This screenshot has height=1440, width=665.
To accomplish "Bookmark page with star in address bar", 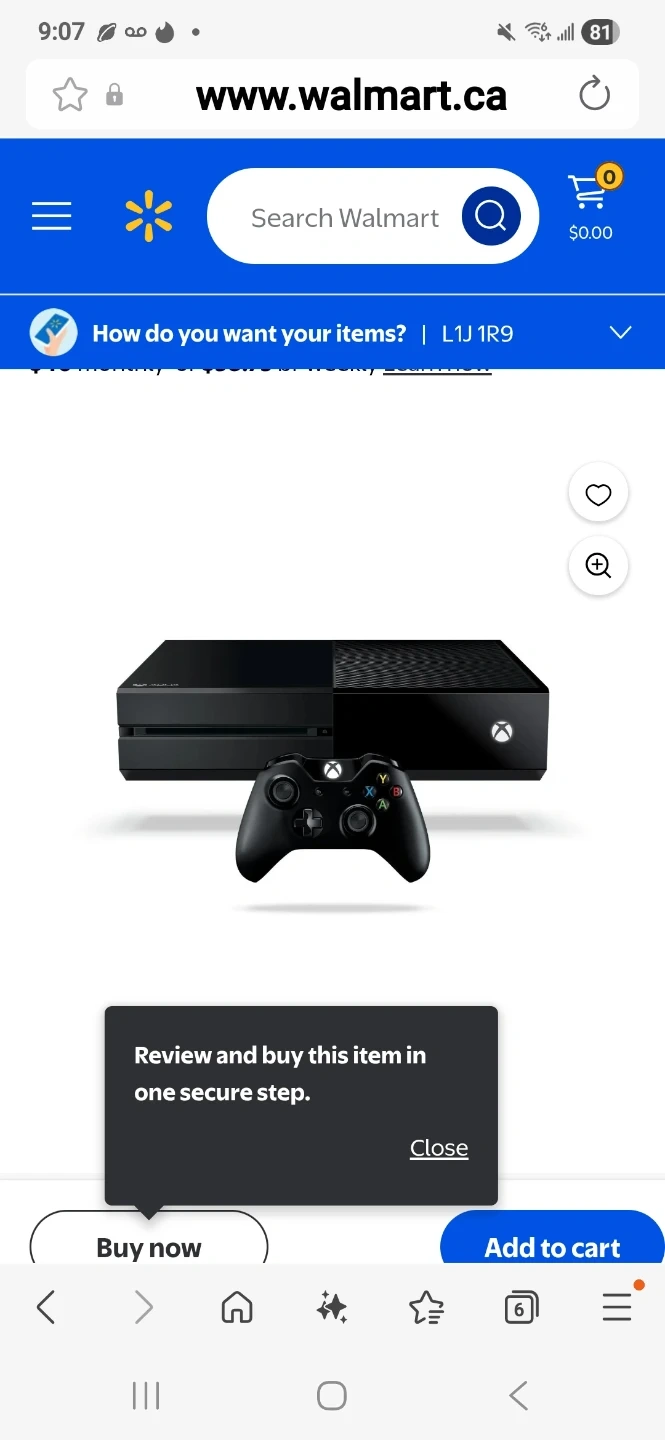I will tap(70, 95).
